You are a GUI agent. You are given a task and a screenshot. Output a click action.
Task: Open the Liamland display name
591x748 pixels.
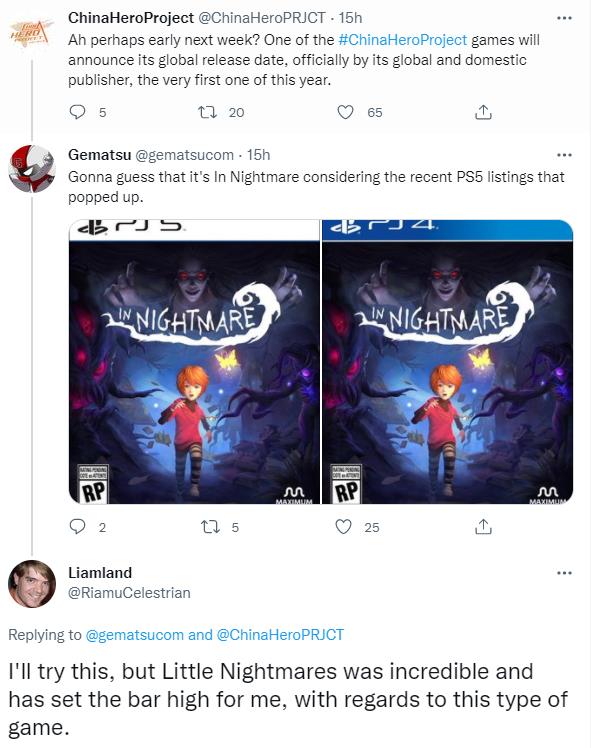click(100, 572)
